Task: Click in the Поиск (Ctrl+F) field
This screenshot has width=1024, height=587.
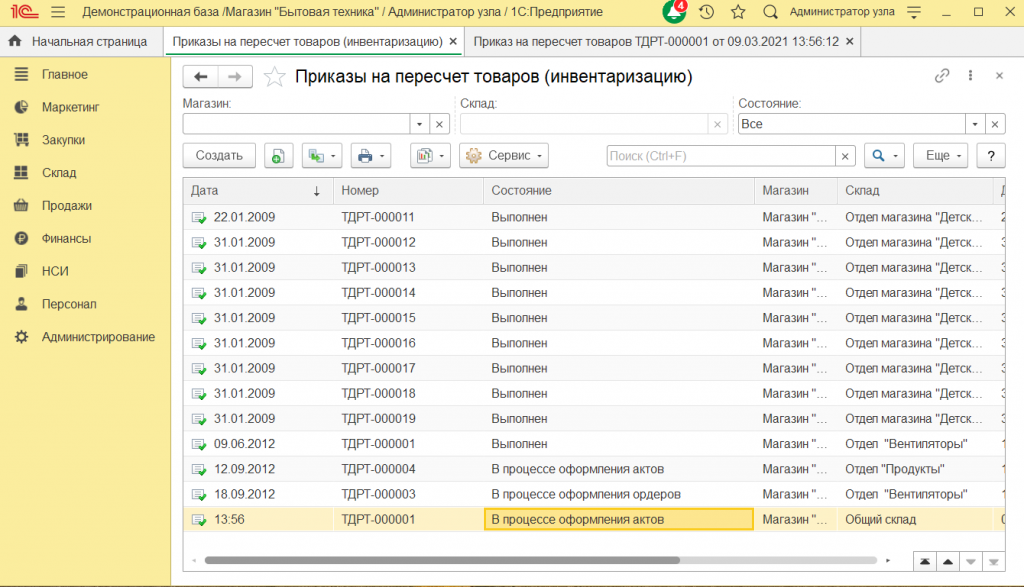Action: coord(721,156)
